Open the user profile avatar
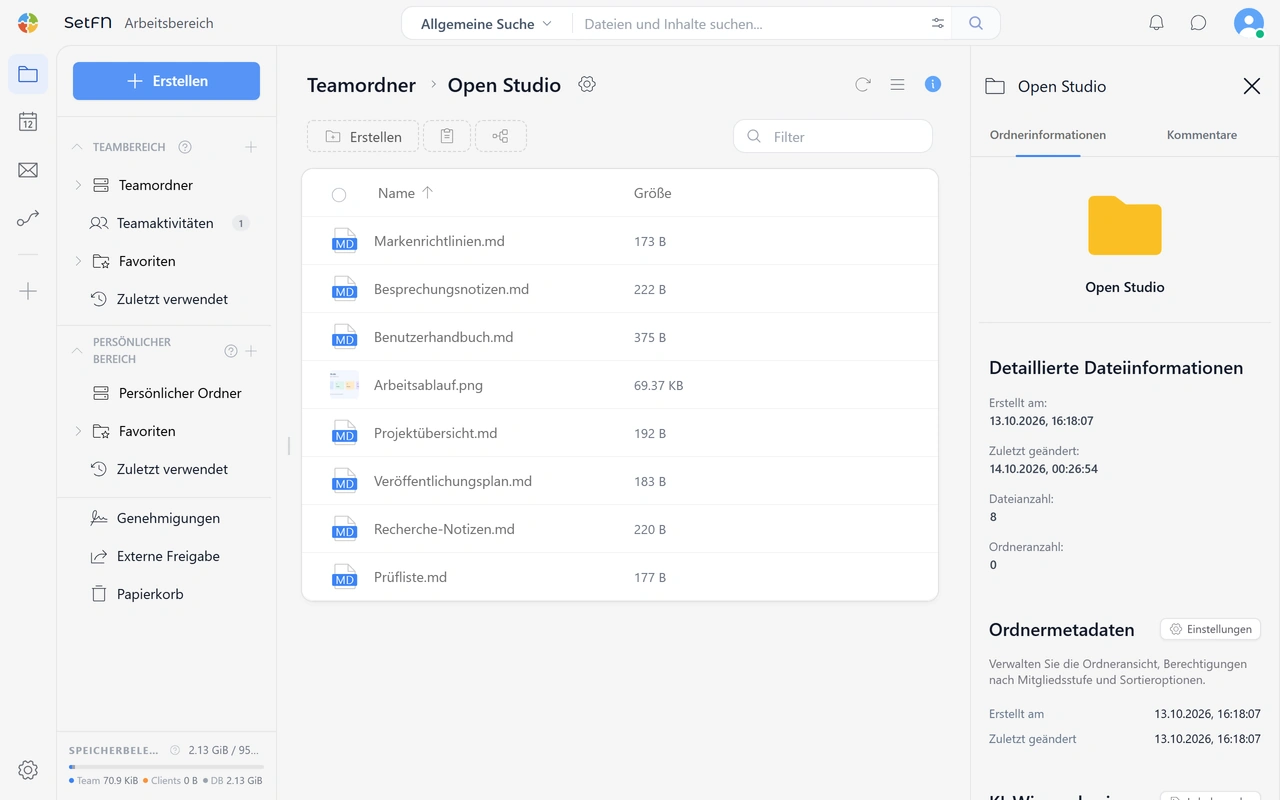This screenshot has height=800, width=1280. click(x=1248, y=23)
